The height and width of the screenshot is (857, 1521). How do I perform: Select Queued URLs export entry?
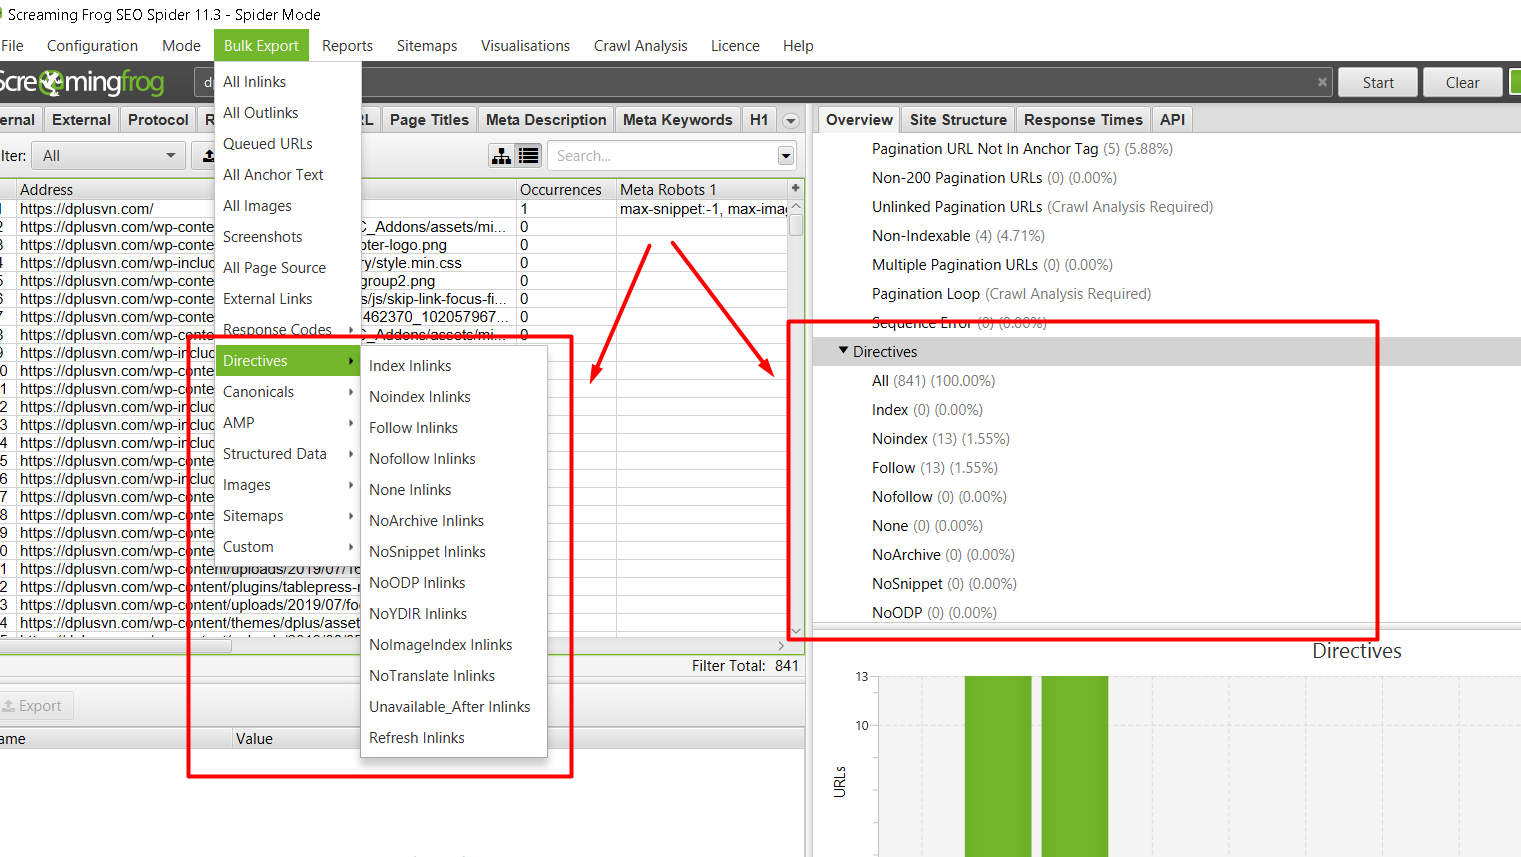(288, 144)
